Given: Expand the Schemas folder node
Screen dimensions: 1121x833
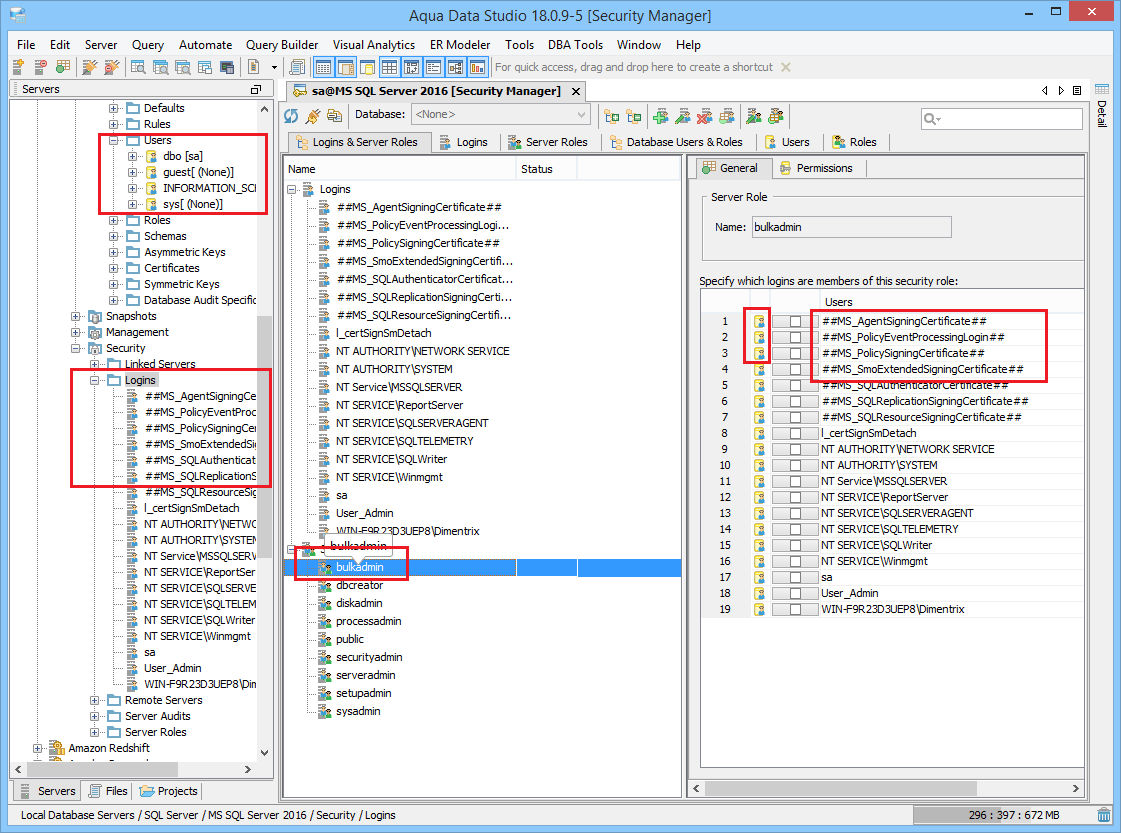Looking at the screenshot, I should point(113,237).
